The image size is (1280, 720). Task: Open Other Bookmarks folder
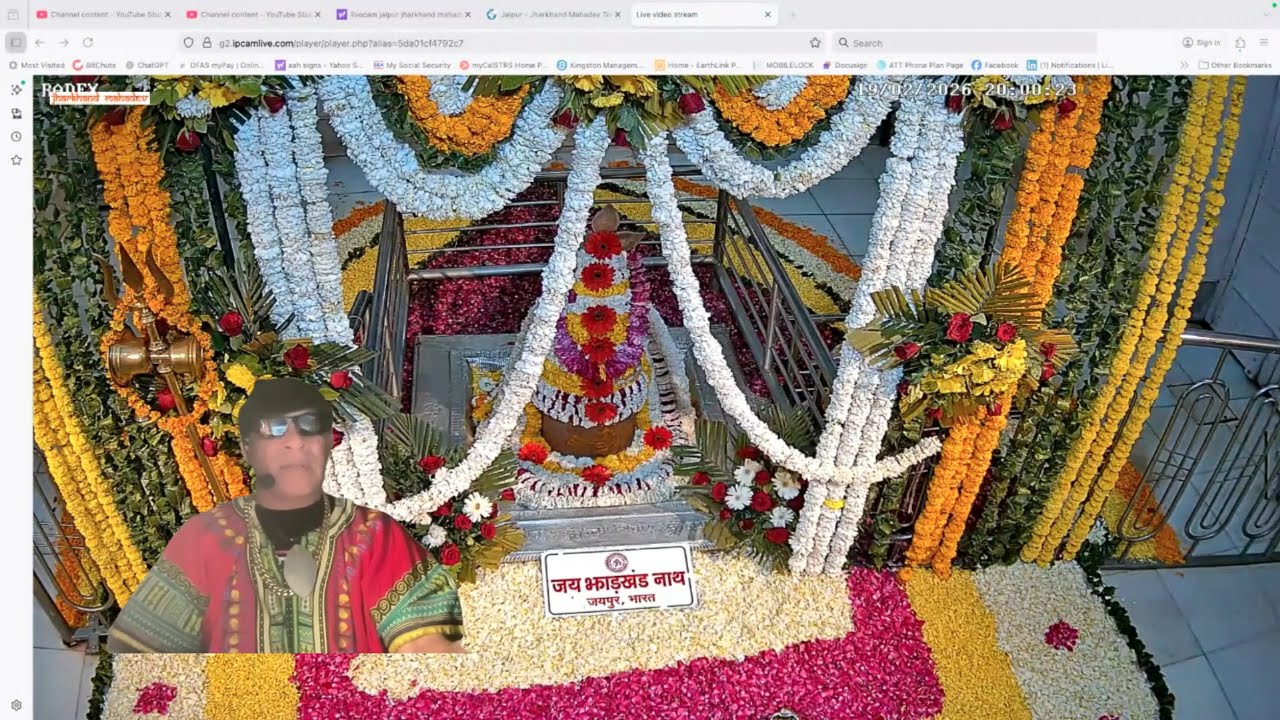(x=1235, y=65)
